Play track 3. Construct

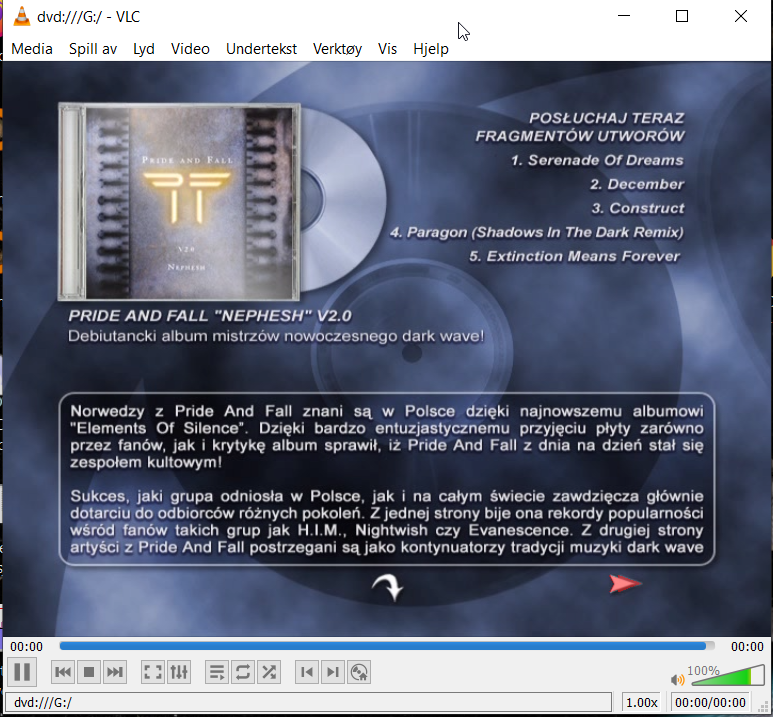coord(638,208)
